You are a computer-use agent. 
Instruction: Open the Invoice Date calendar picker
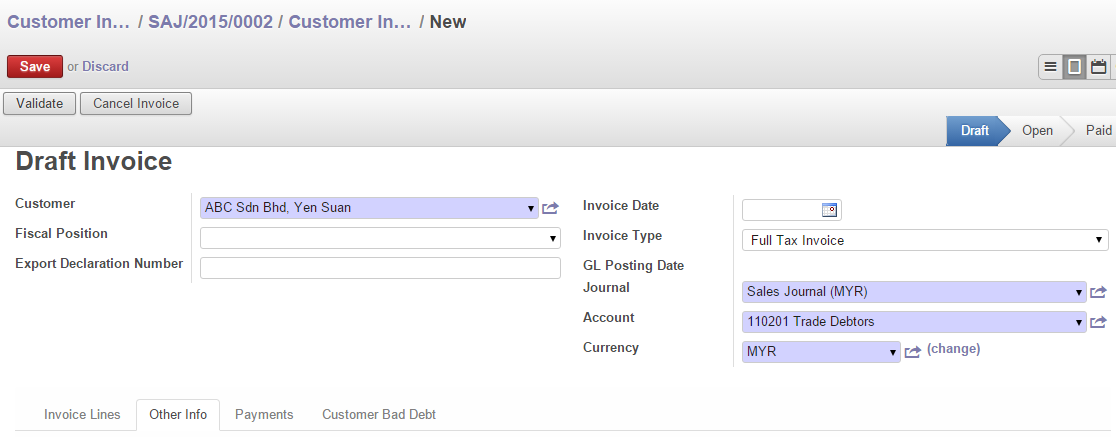[x=830, y=210]
